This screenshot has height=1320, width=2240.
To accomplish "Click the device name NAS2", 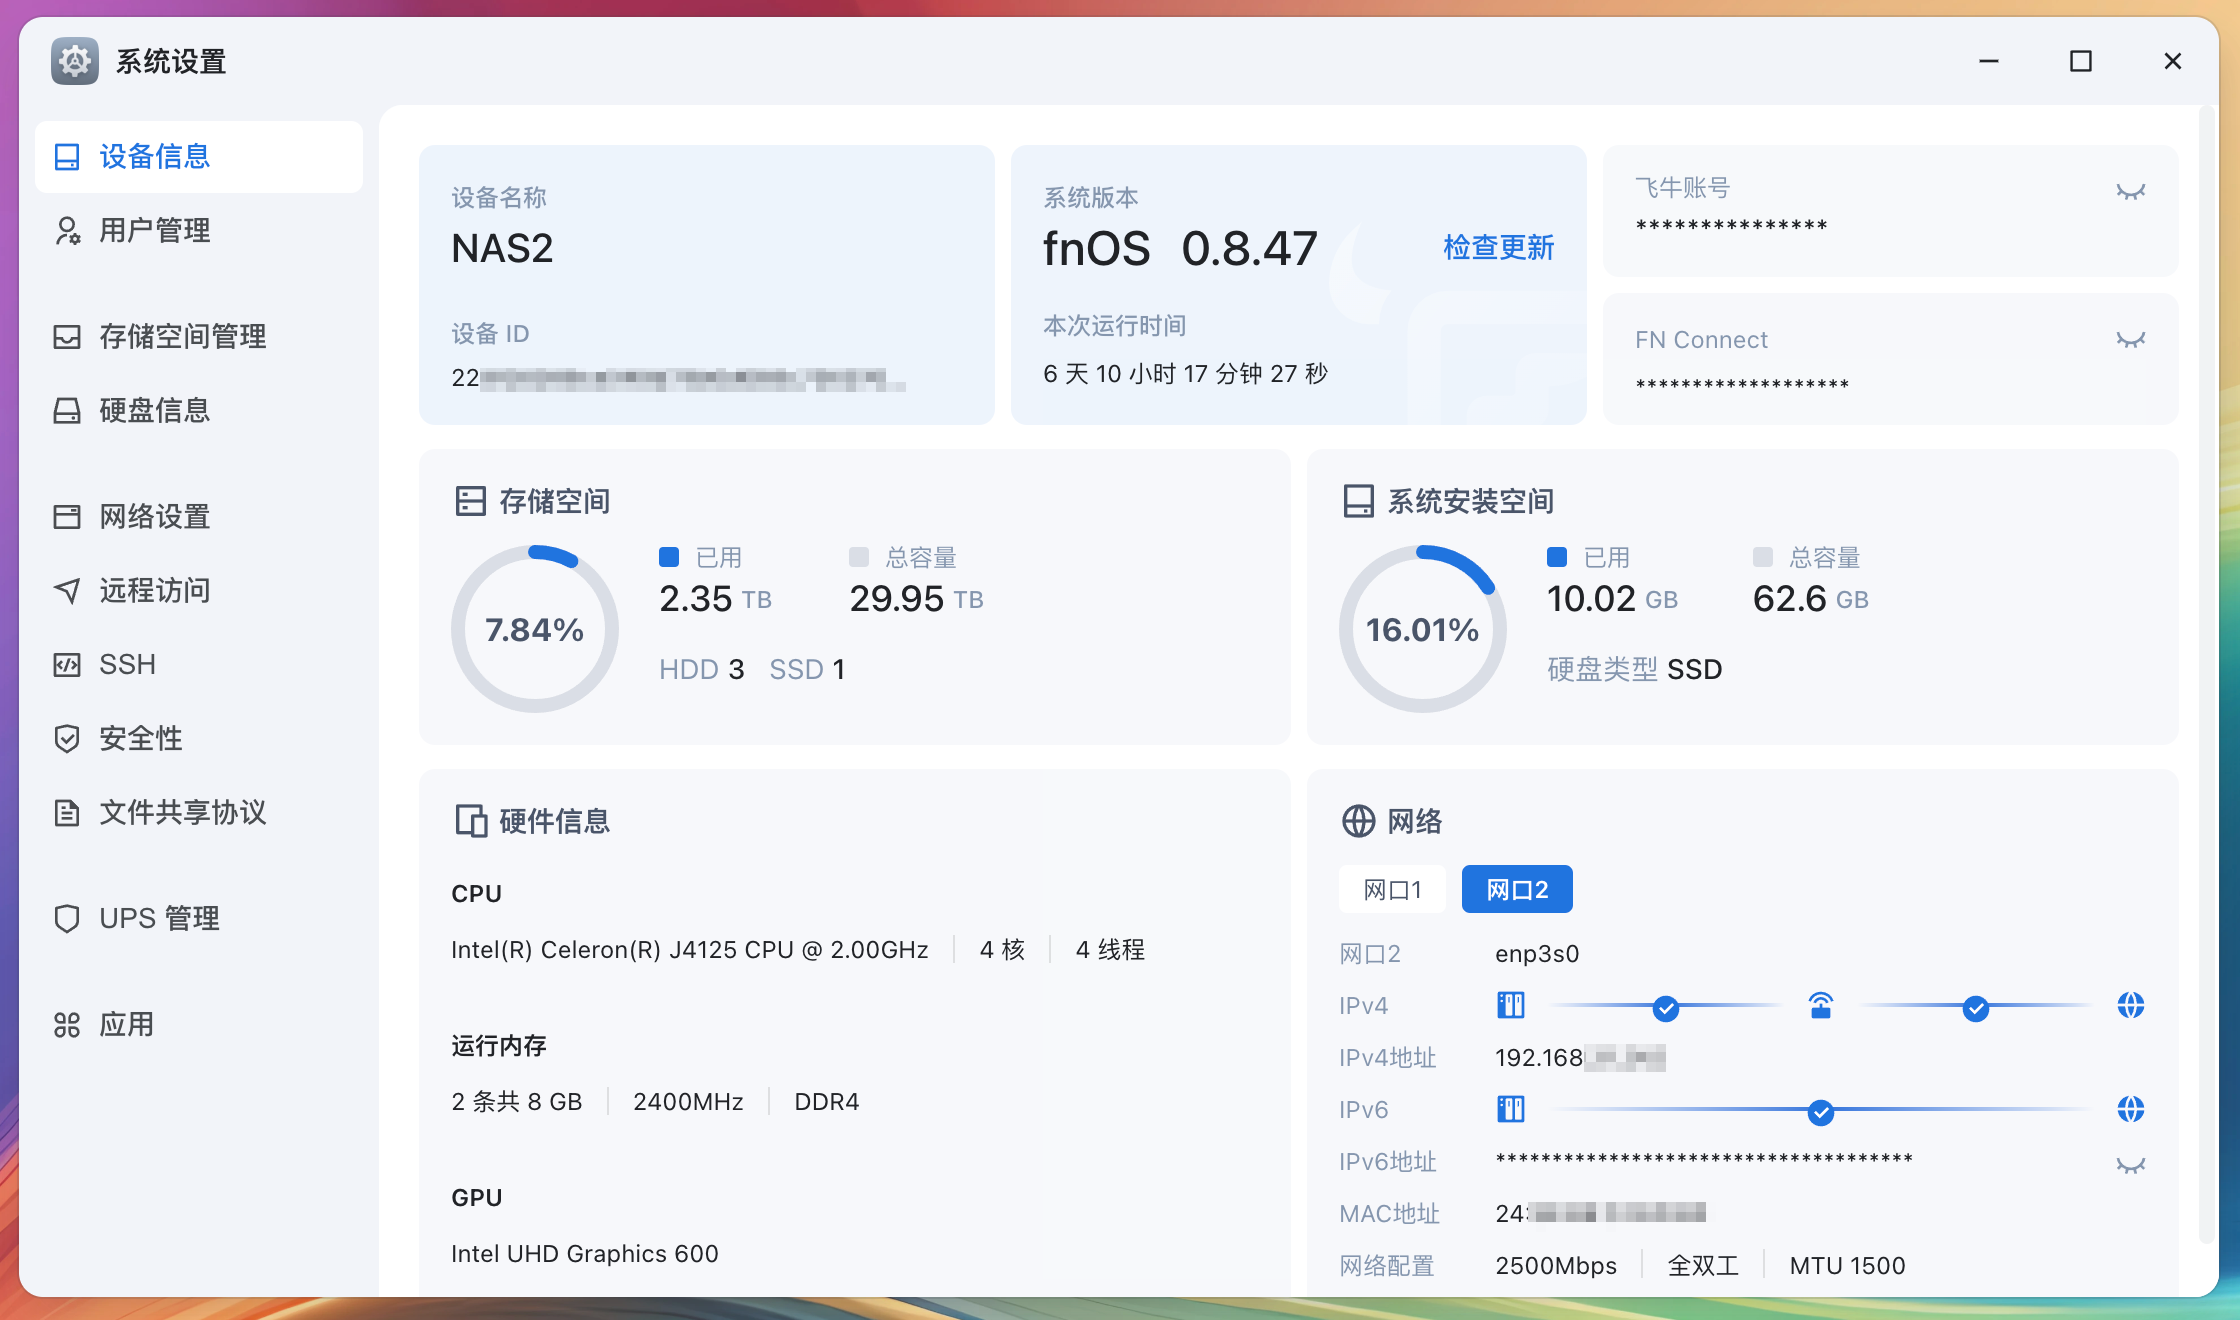I will [x=502, y=248].
